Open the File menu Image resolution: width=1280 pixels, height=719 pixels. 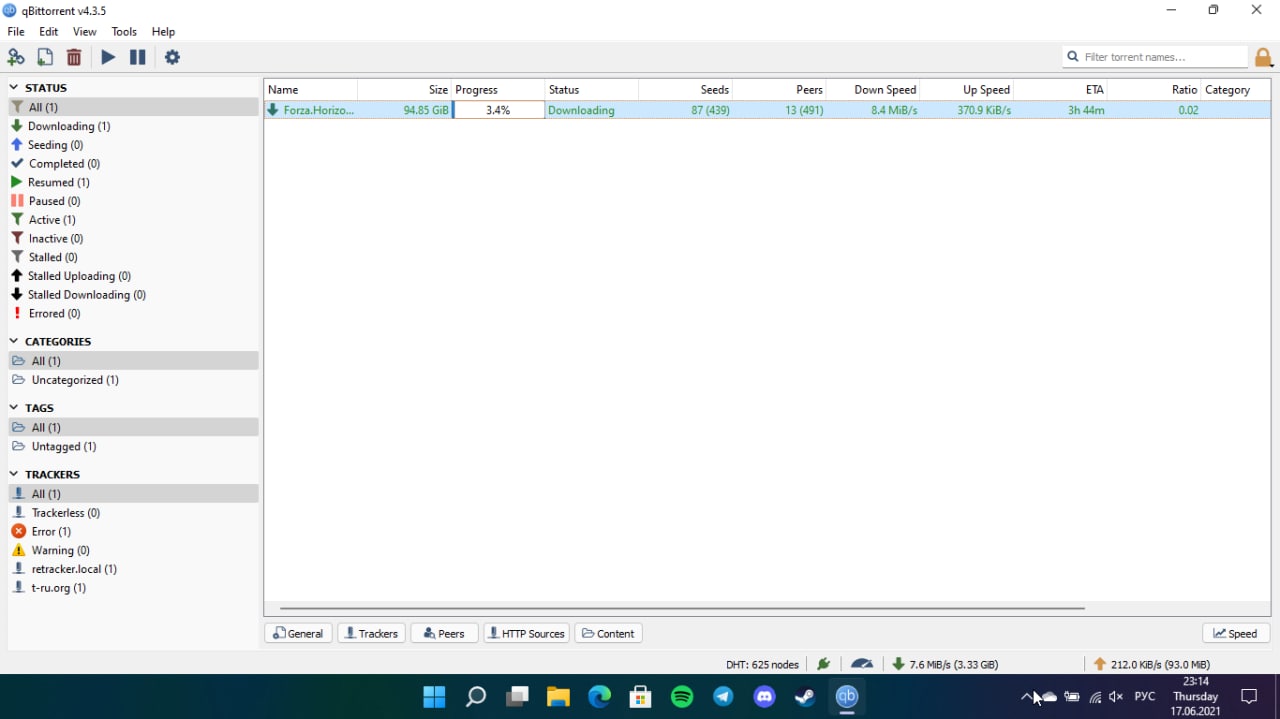tap(16, 32)
